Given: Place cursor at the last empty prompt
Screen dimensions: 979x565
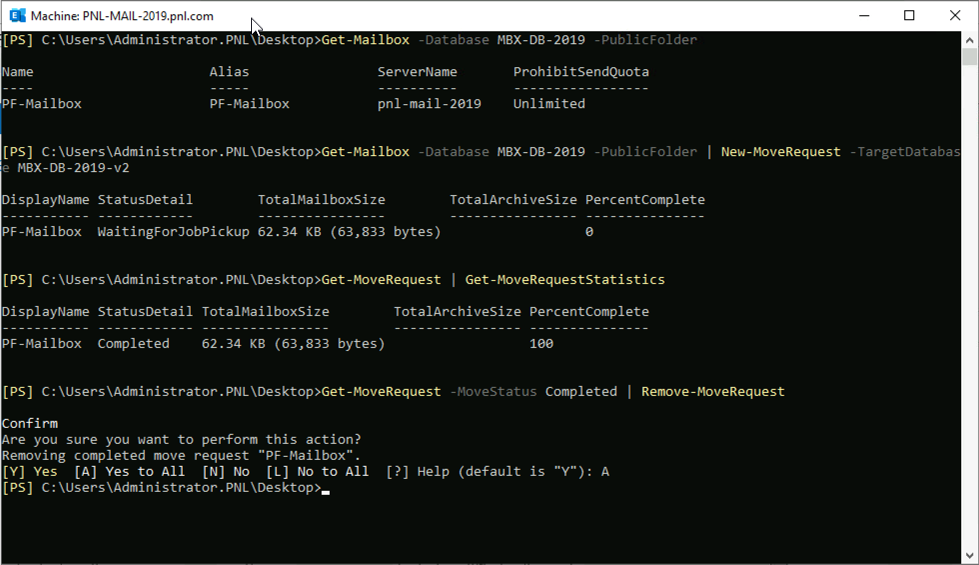Looking at the screenshot, I should (326, 488).
